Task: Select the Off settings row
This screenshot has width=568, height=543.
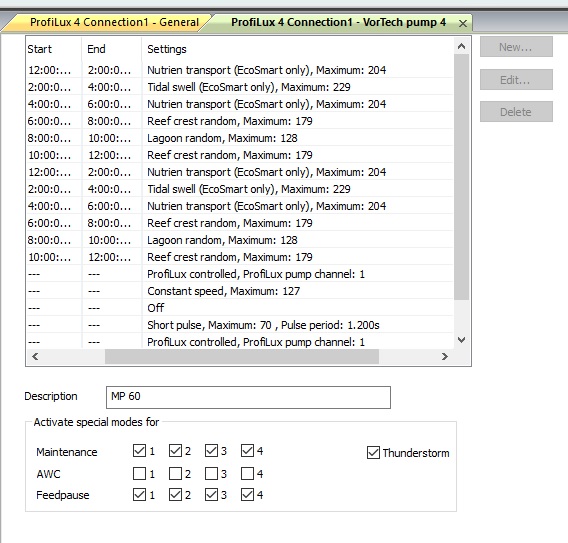Action: 240,308
